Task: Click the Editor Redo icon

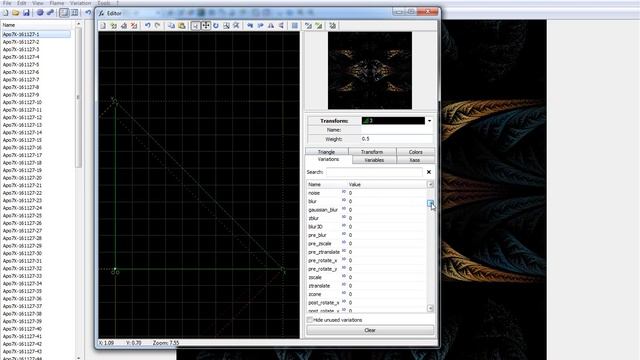Action: (158, 26)
